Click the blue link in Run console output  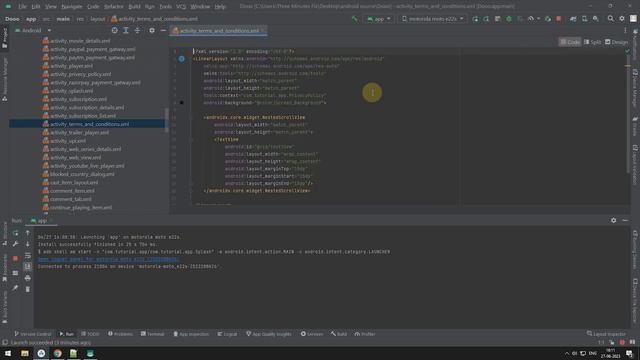[x=108, y=259]
